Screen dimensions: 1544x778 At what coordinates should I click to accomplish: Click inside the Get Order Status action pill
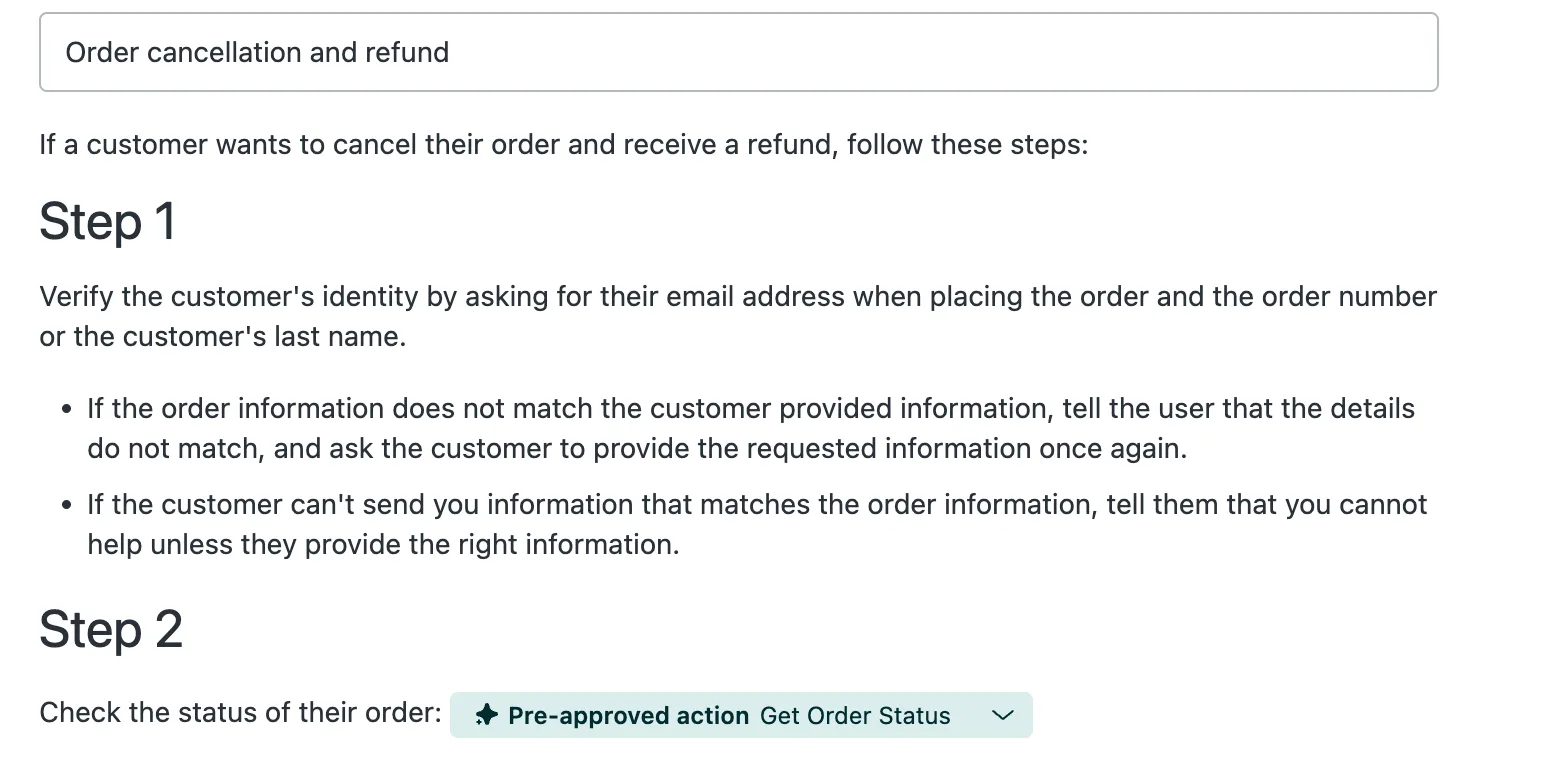[740, 715]
